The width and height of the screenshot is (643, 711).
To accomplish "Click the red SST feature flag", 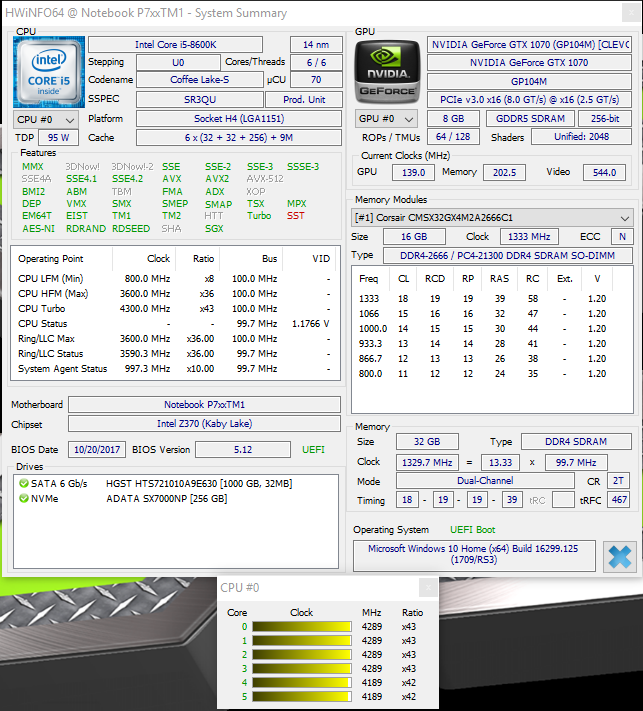I will 296,216.
